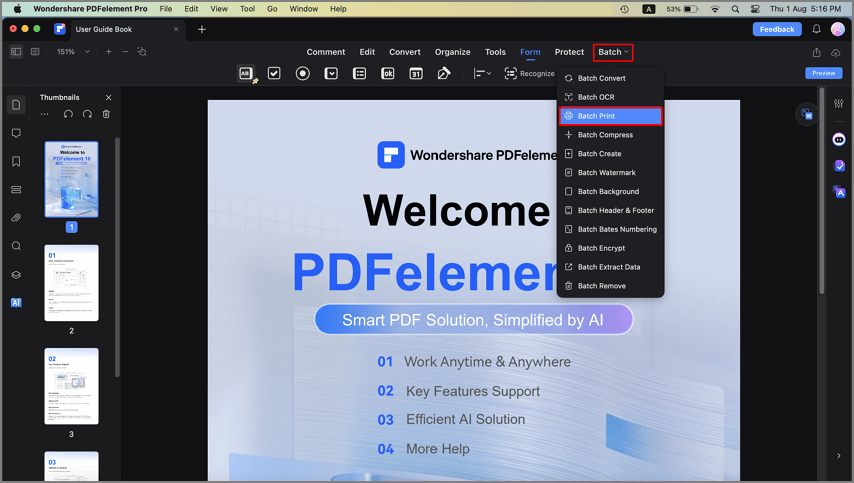The width and height of the screenshot is (854, 483).
Task: Click the Preview button
Action: 824,73
